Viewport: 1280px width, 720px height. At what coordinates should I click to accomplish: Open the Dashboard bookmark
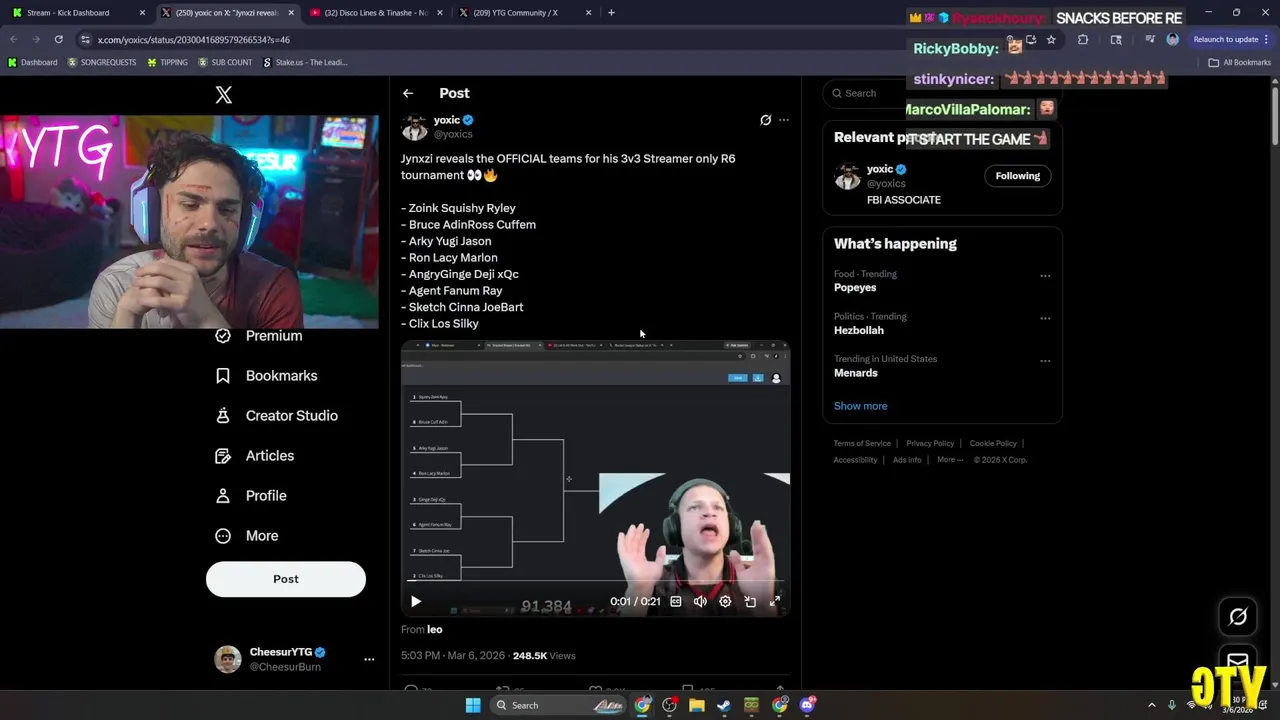[32, 62]
